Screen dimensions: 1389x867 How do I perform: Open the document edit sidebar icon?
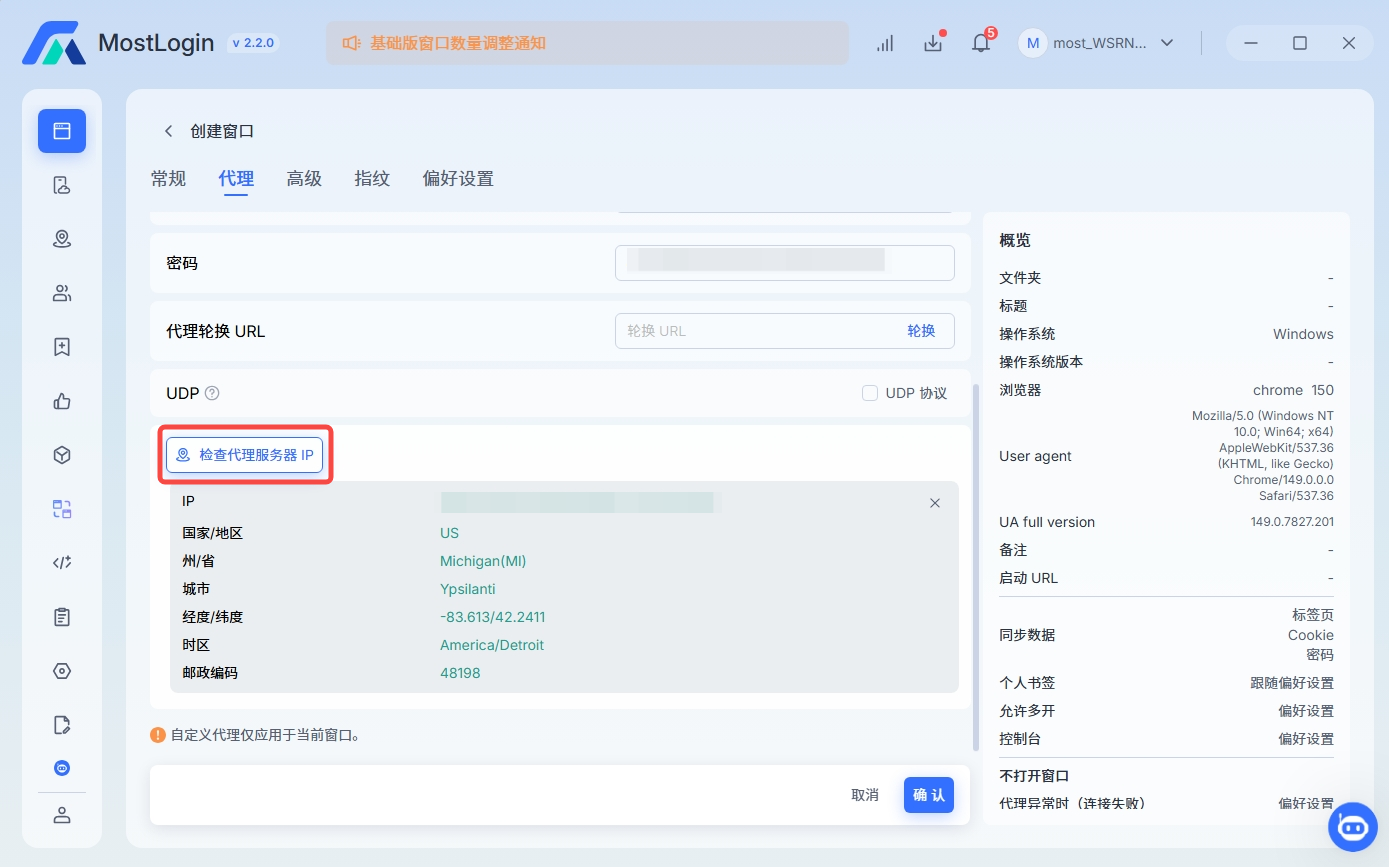click(62, 725)
